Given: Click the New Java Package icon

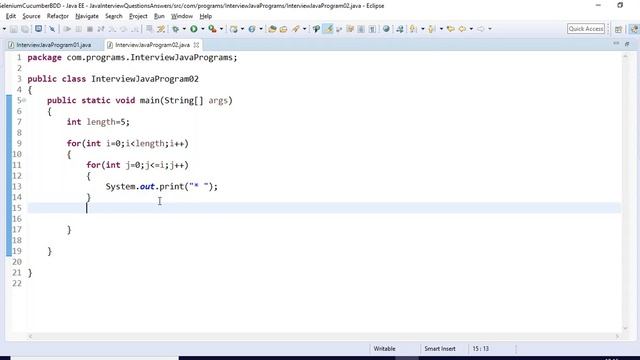Looking at the screenshot, I should click(x=234, y=29).
